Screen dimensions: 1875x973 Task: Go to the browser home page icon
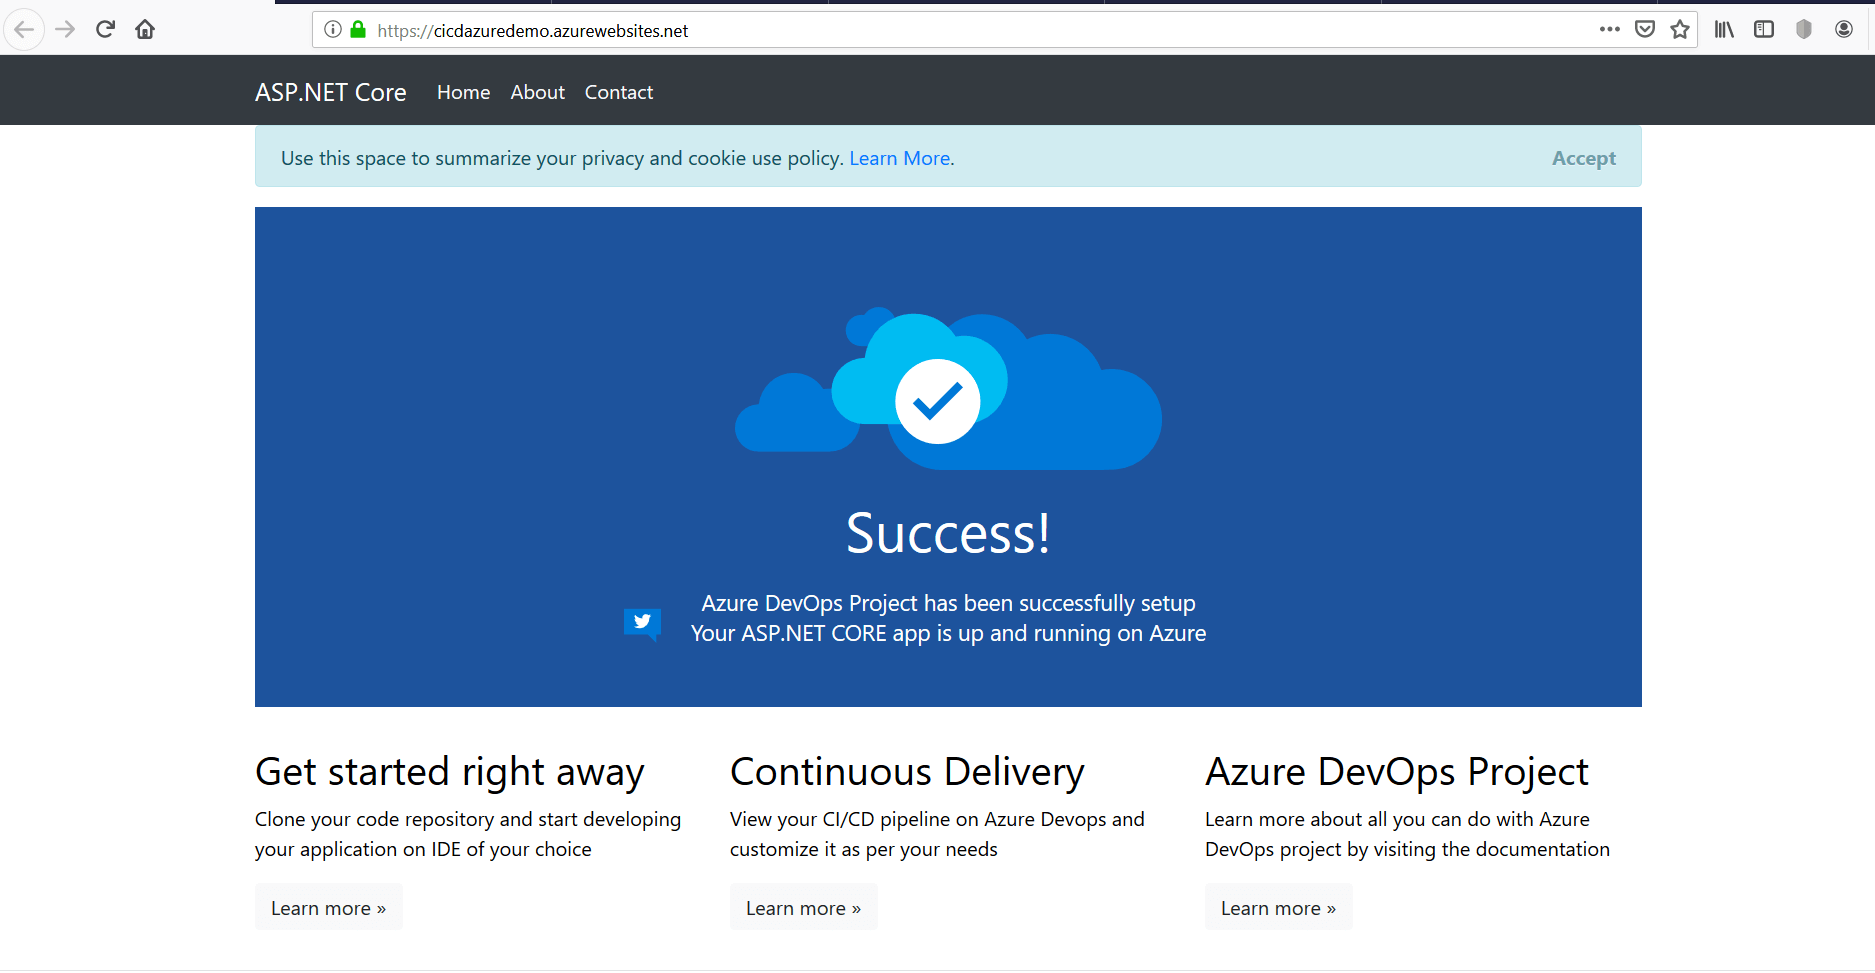145,30
